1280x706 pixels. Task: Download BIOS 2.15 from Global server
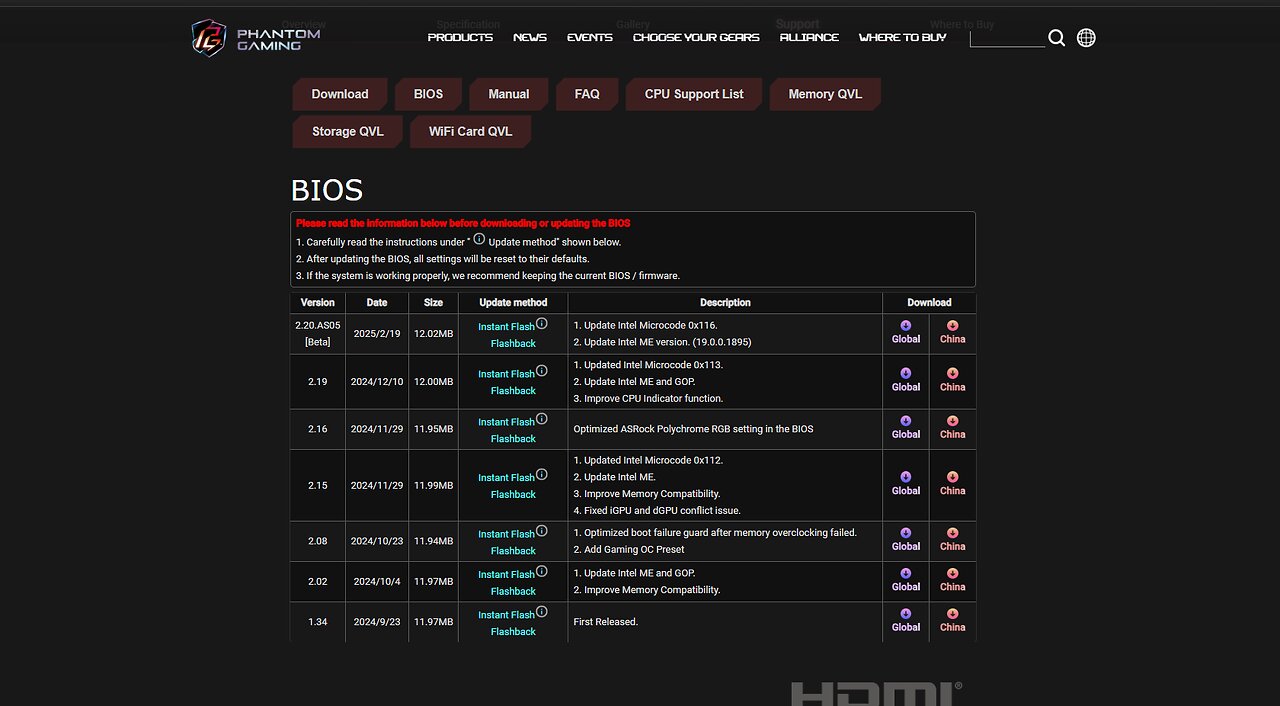[x=906, y=484]
